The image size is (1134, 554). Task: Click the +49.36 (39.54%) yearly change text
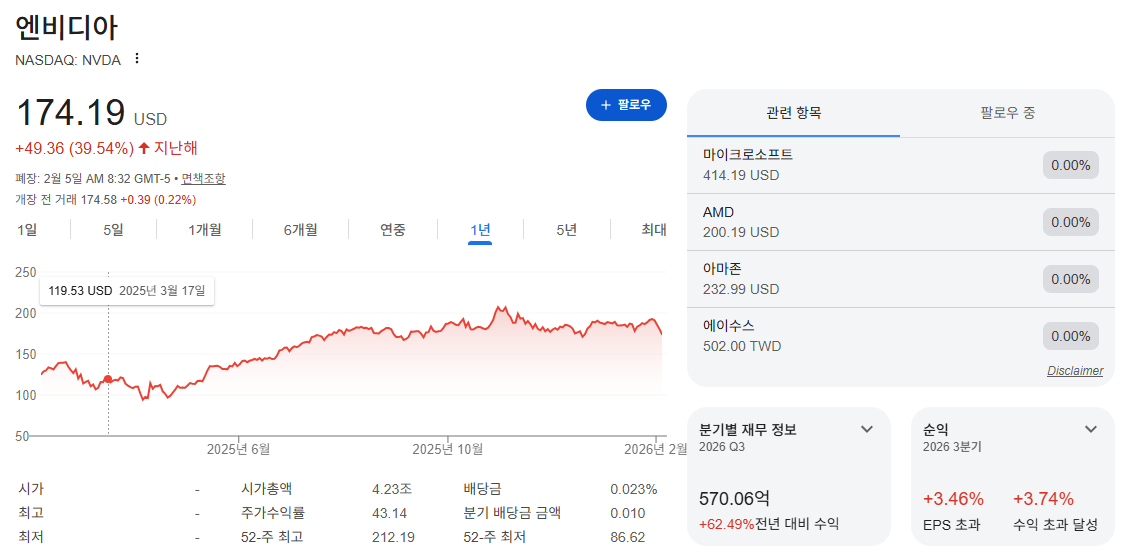coord(74,148)
